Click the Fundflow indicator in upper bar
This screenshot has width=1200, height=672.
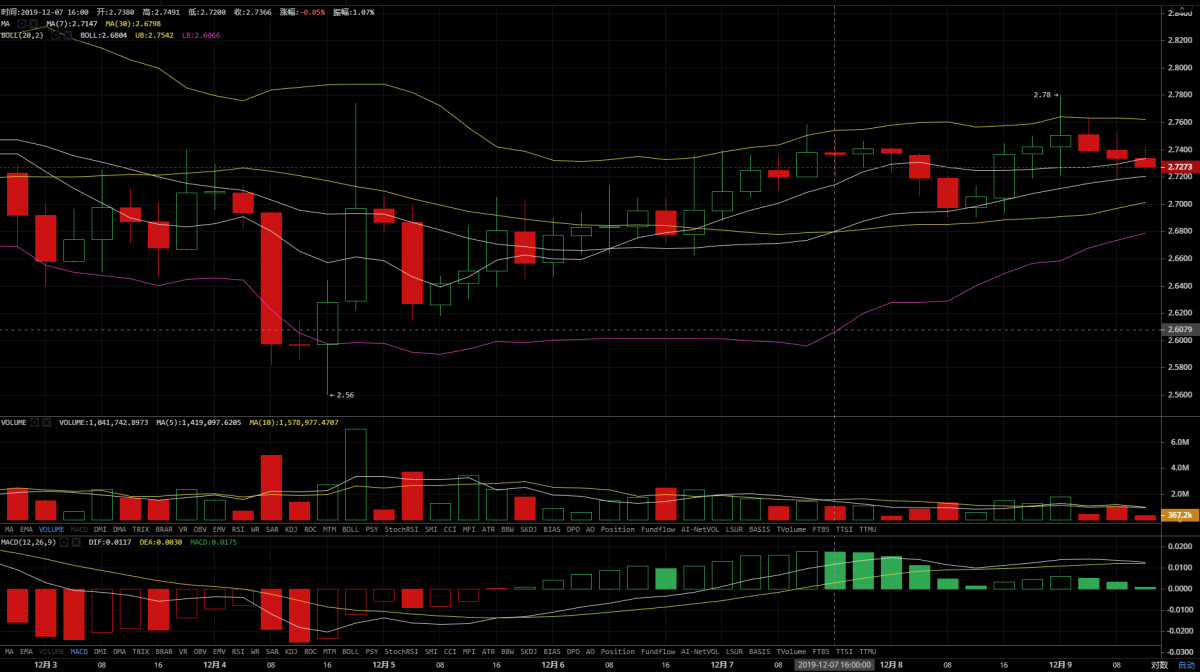coord(658,529)
